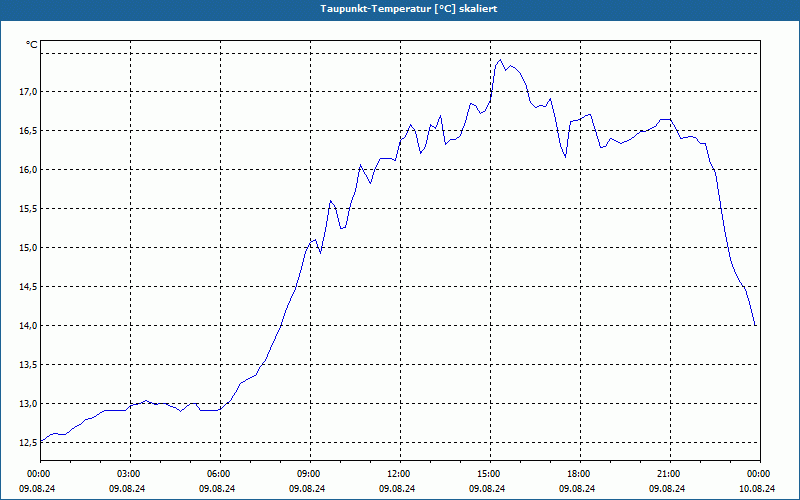Click the 15,0 y-axis label
This screenshot has height=500, width=800.
pyautogui.click(x=29, y=247)
